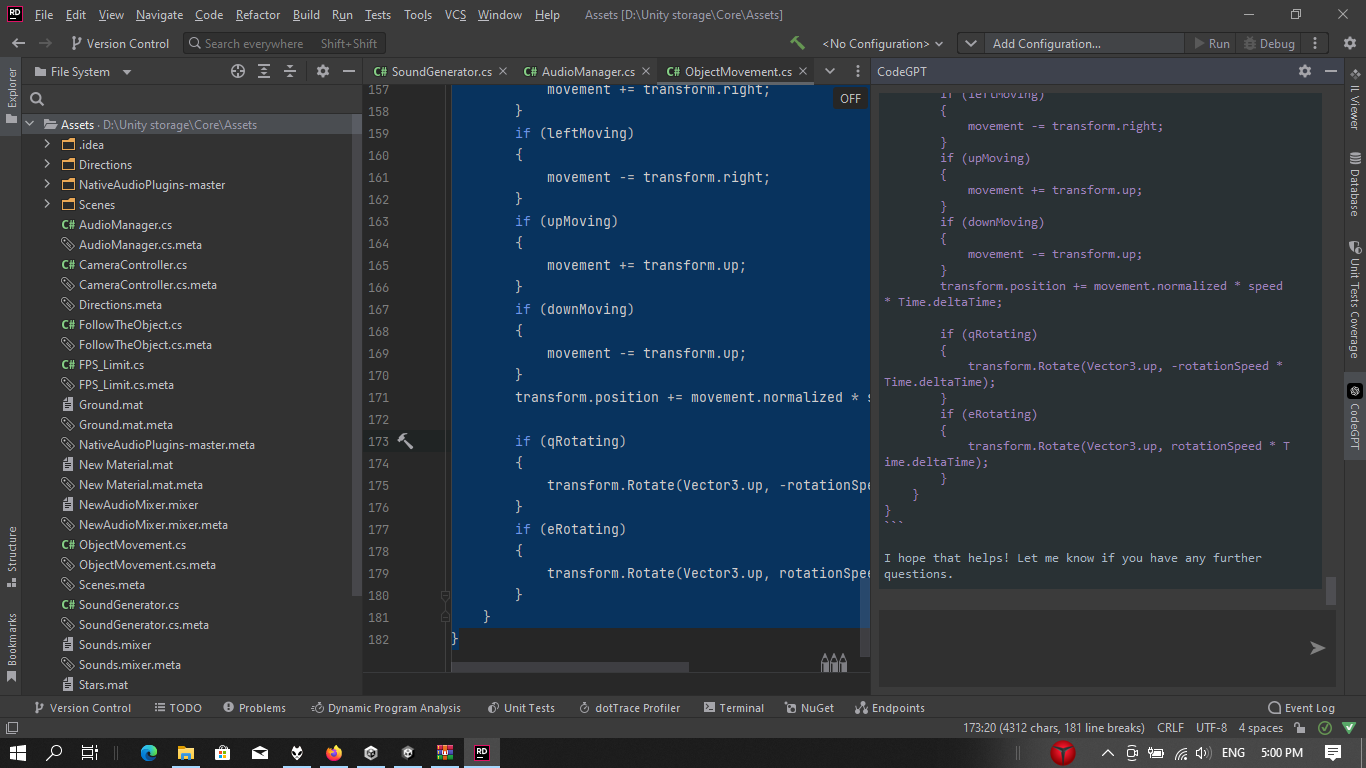The height and width of the screenshot is (768, 1366).
Task: Hide the Explorer panel with the minus icon
Action: coord(348,71)
